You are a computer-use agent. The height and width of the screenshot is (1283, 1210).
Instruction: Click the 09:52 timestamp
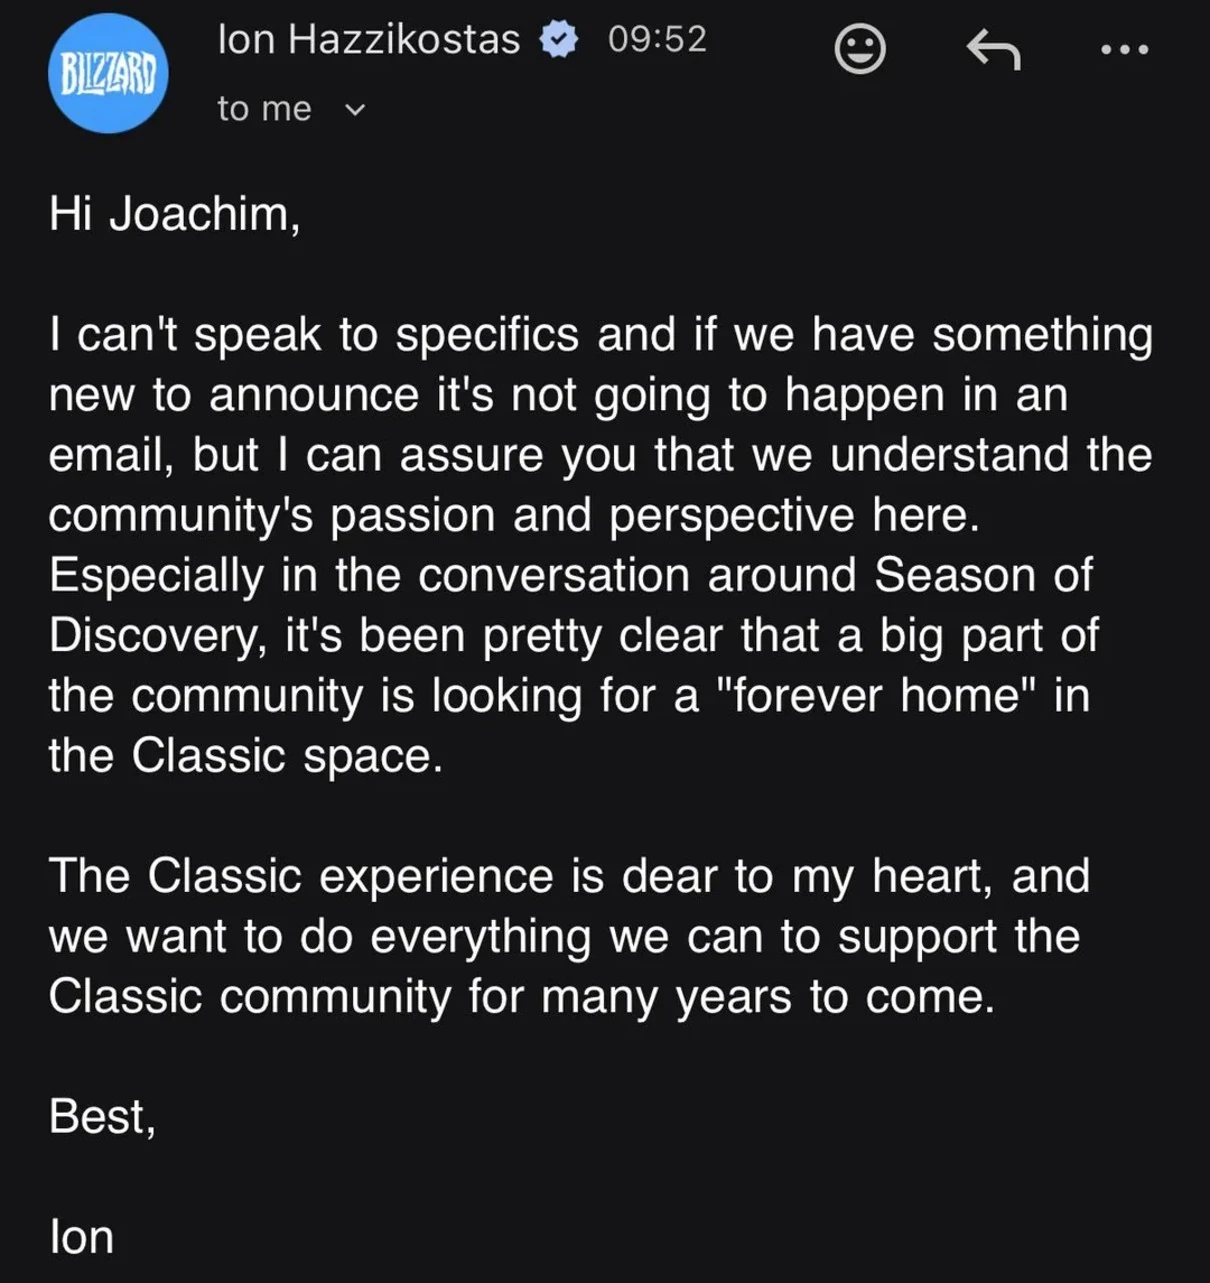657,39
